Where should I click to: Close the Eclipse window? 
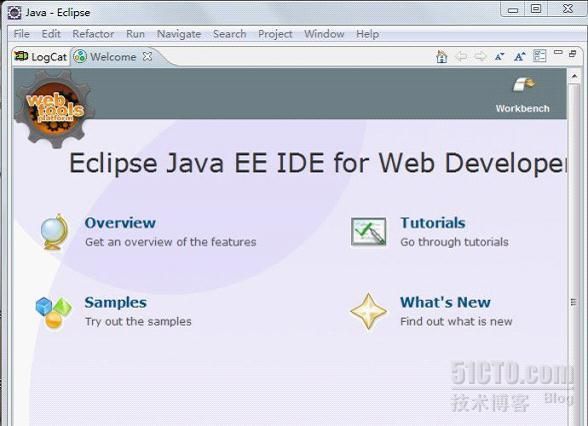[x=568, y=9]
